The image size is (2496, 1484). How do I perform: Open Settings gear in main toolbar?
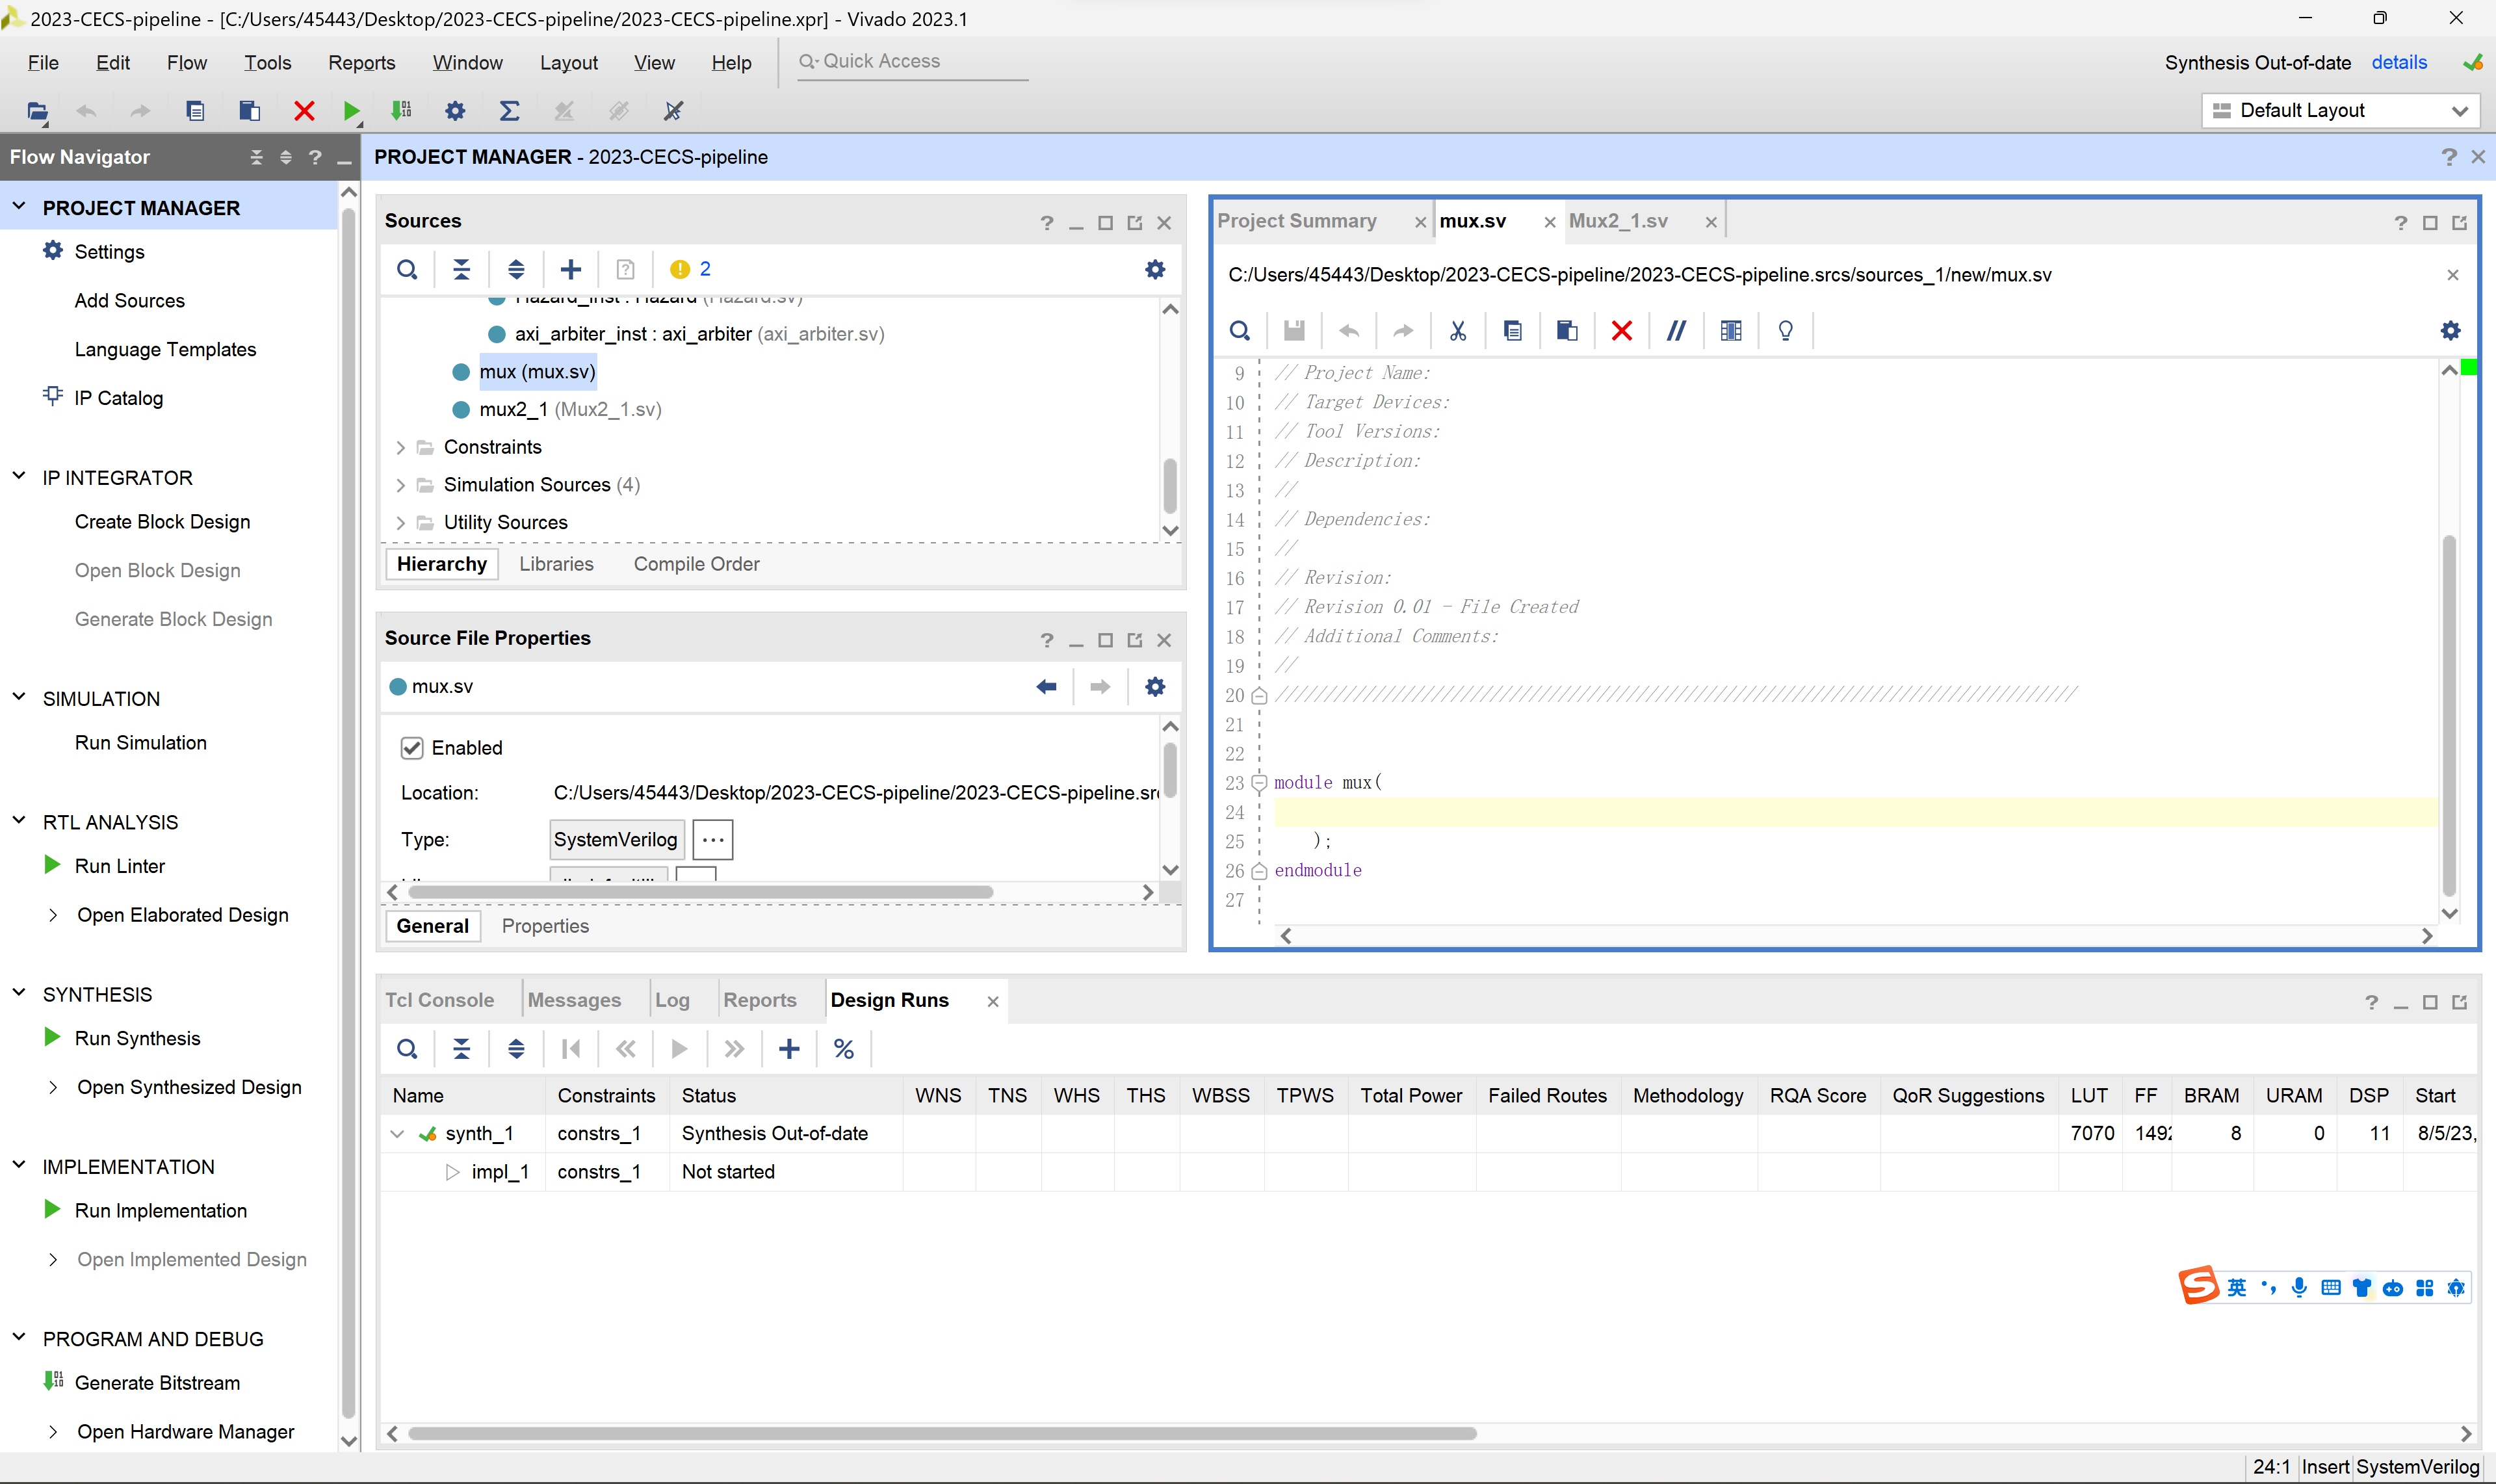(x=455, y=110)
